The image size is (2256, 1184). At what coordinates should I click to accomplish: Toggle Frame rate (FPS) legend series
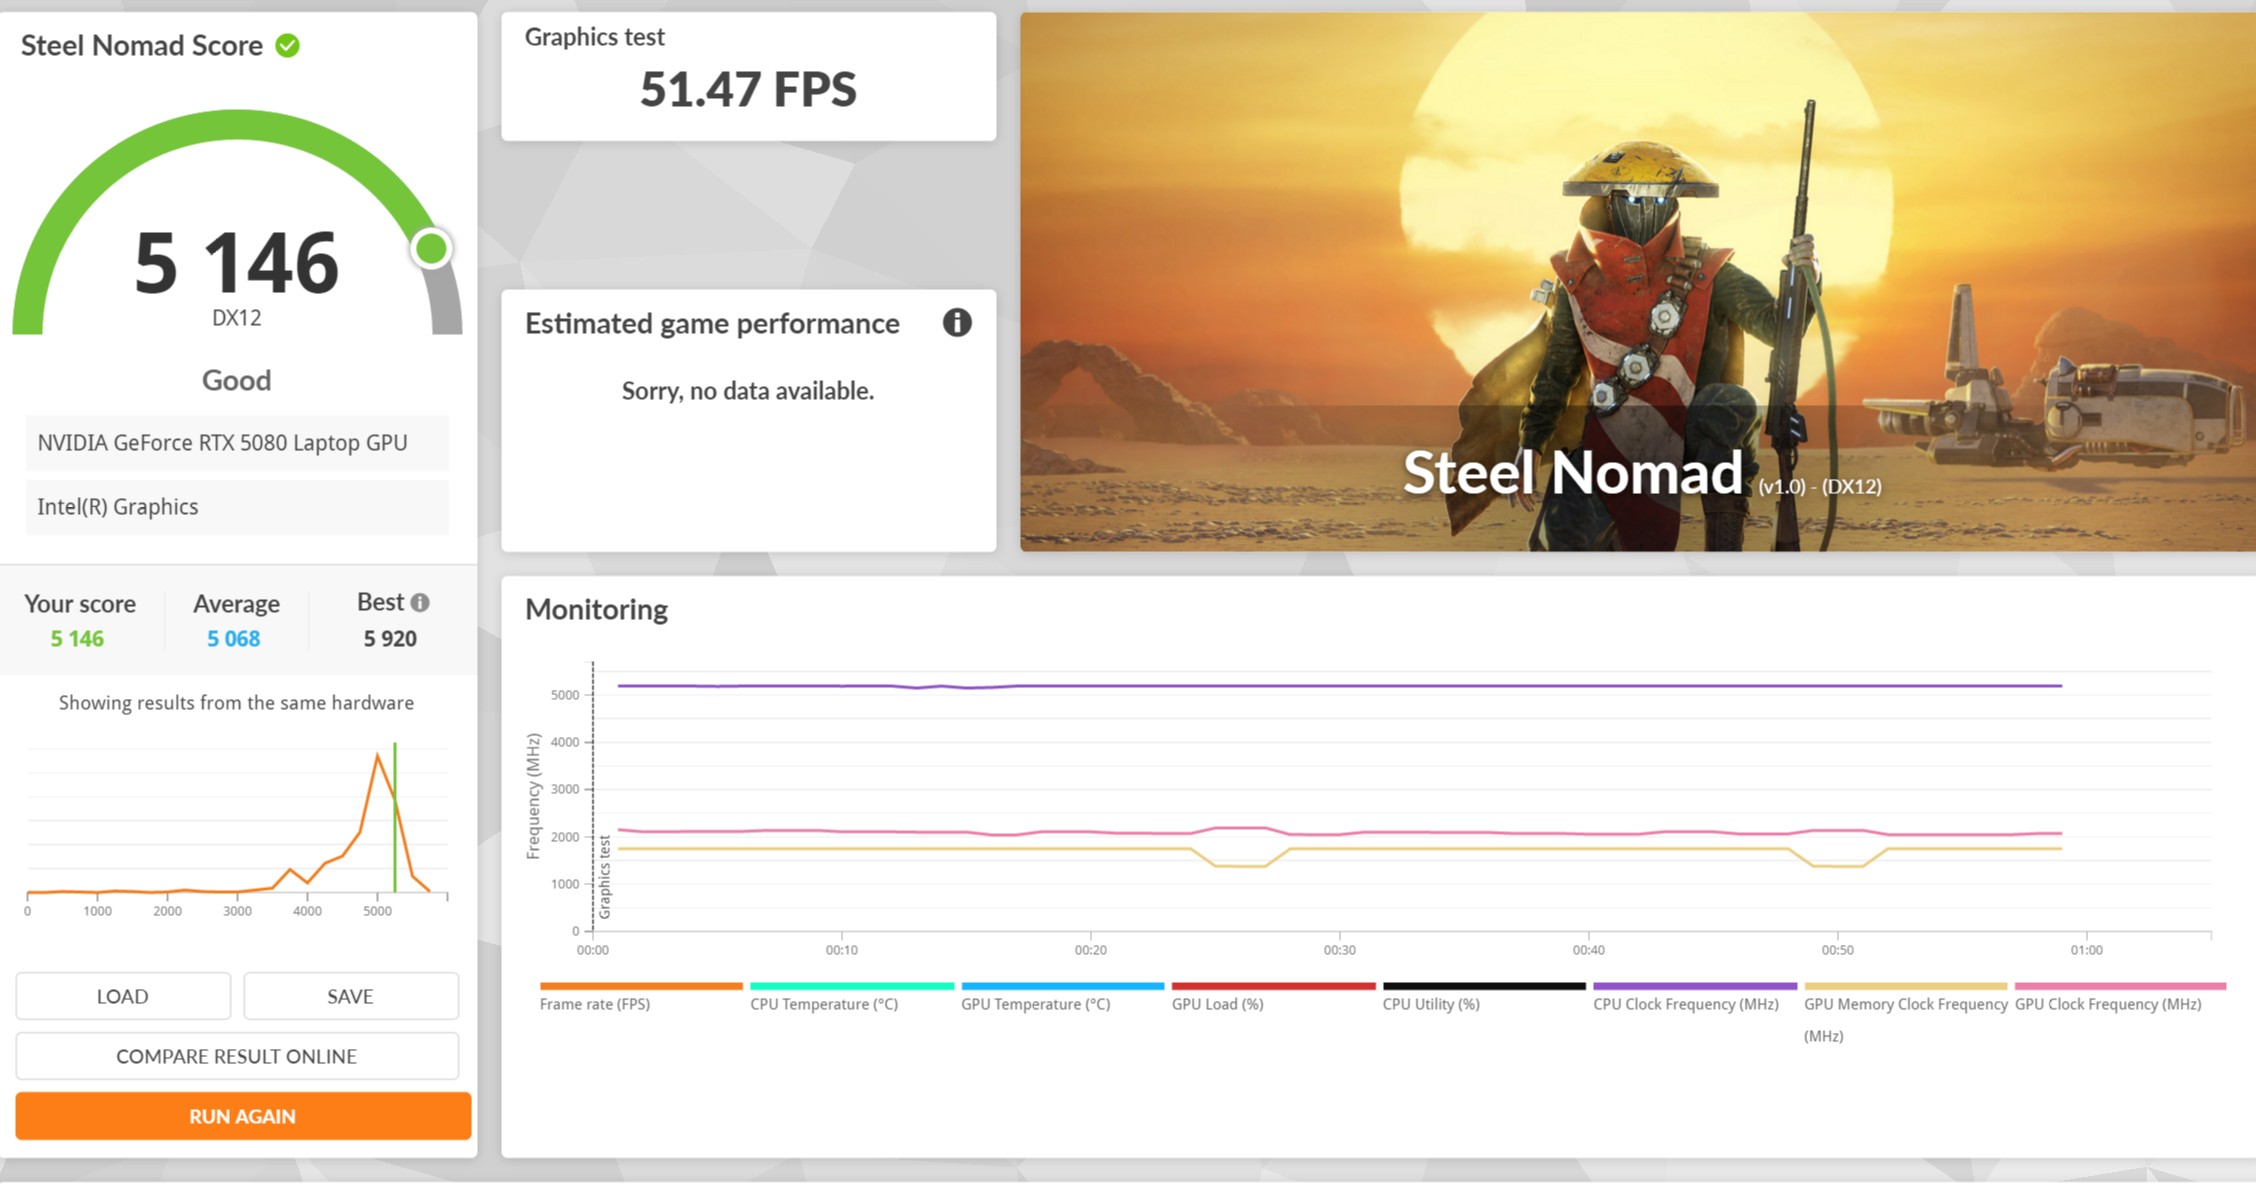pos(595,1004)
